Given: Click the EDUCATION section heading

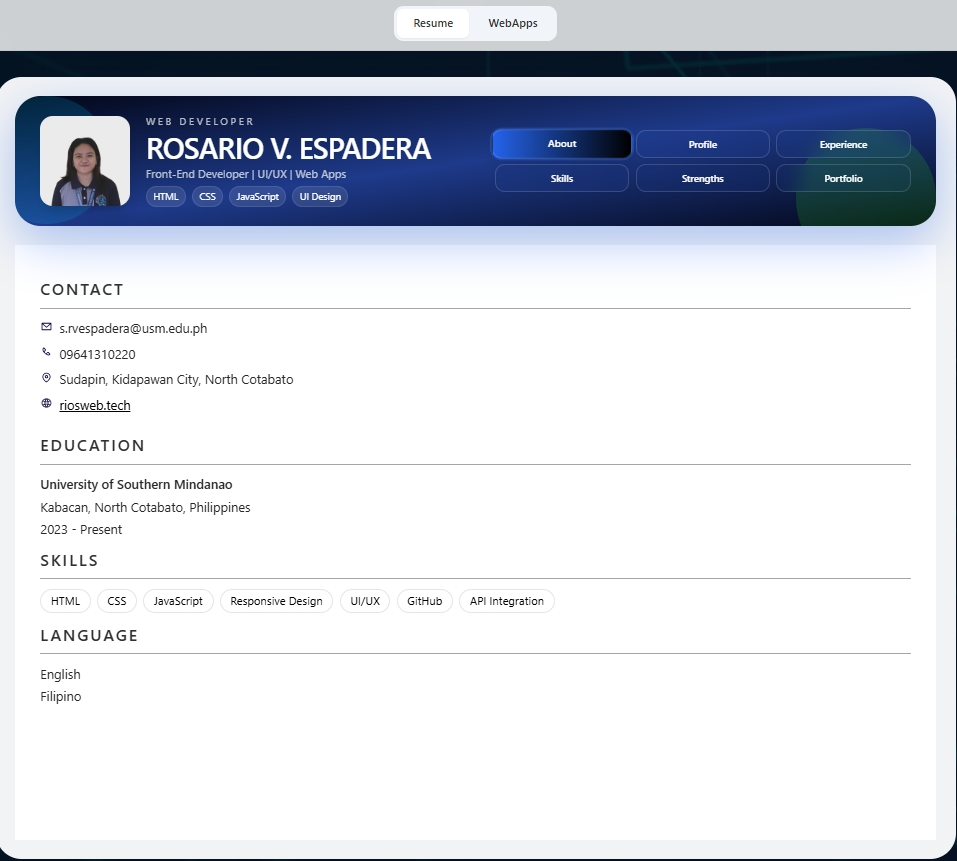Looking at the screenshot, I should pyautogui.click(x=93, y=446).
